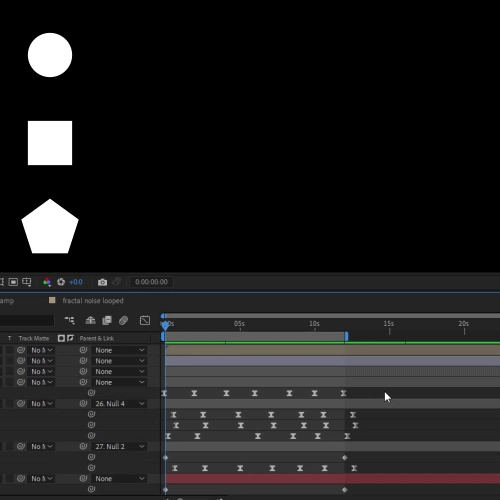Open the Composition Mini-Flowchart icon
The height and width of the screenshot is (500, 500).
coord(69,321)
